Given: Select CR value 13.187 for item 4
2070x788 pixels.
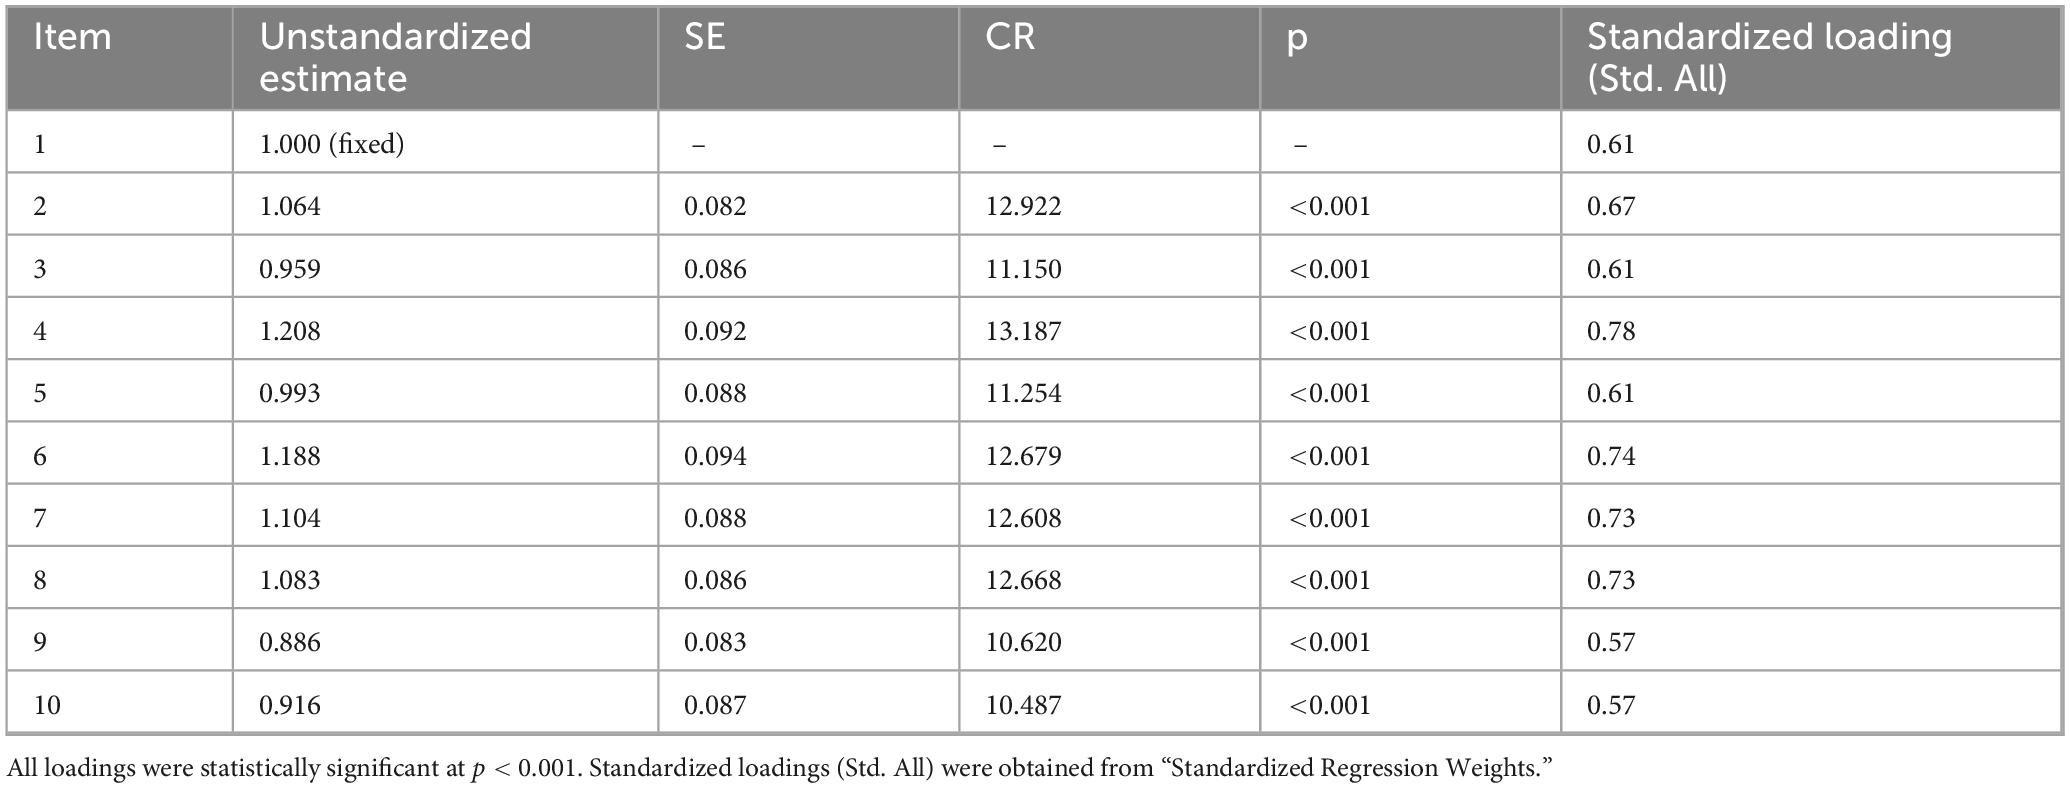Looking at the screenshot, I should [1023, 331].
